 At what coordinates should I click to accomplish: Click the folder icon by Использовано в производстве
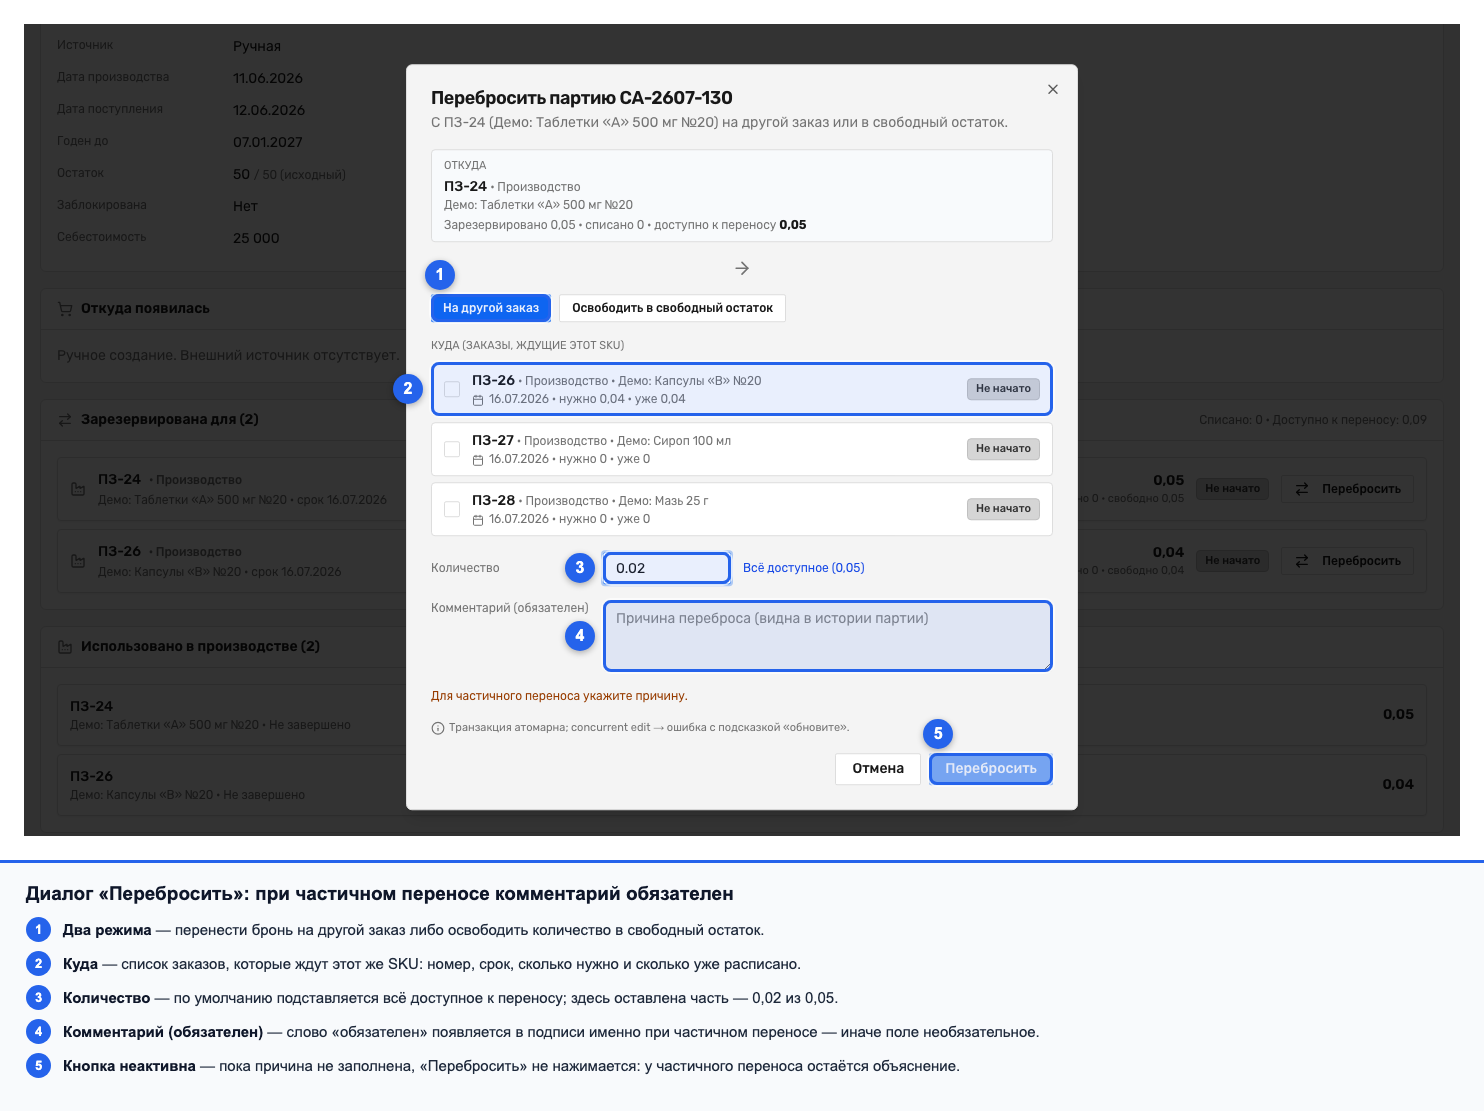[65, 647]
